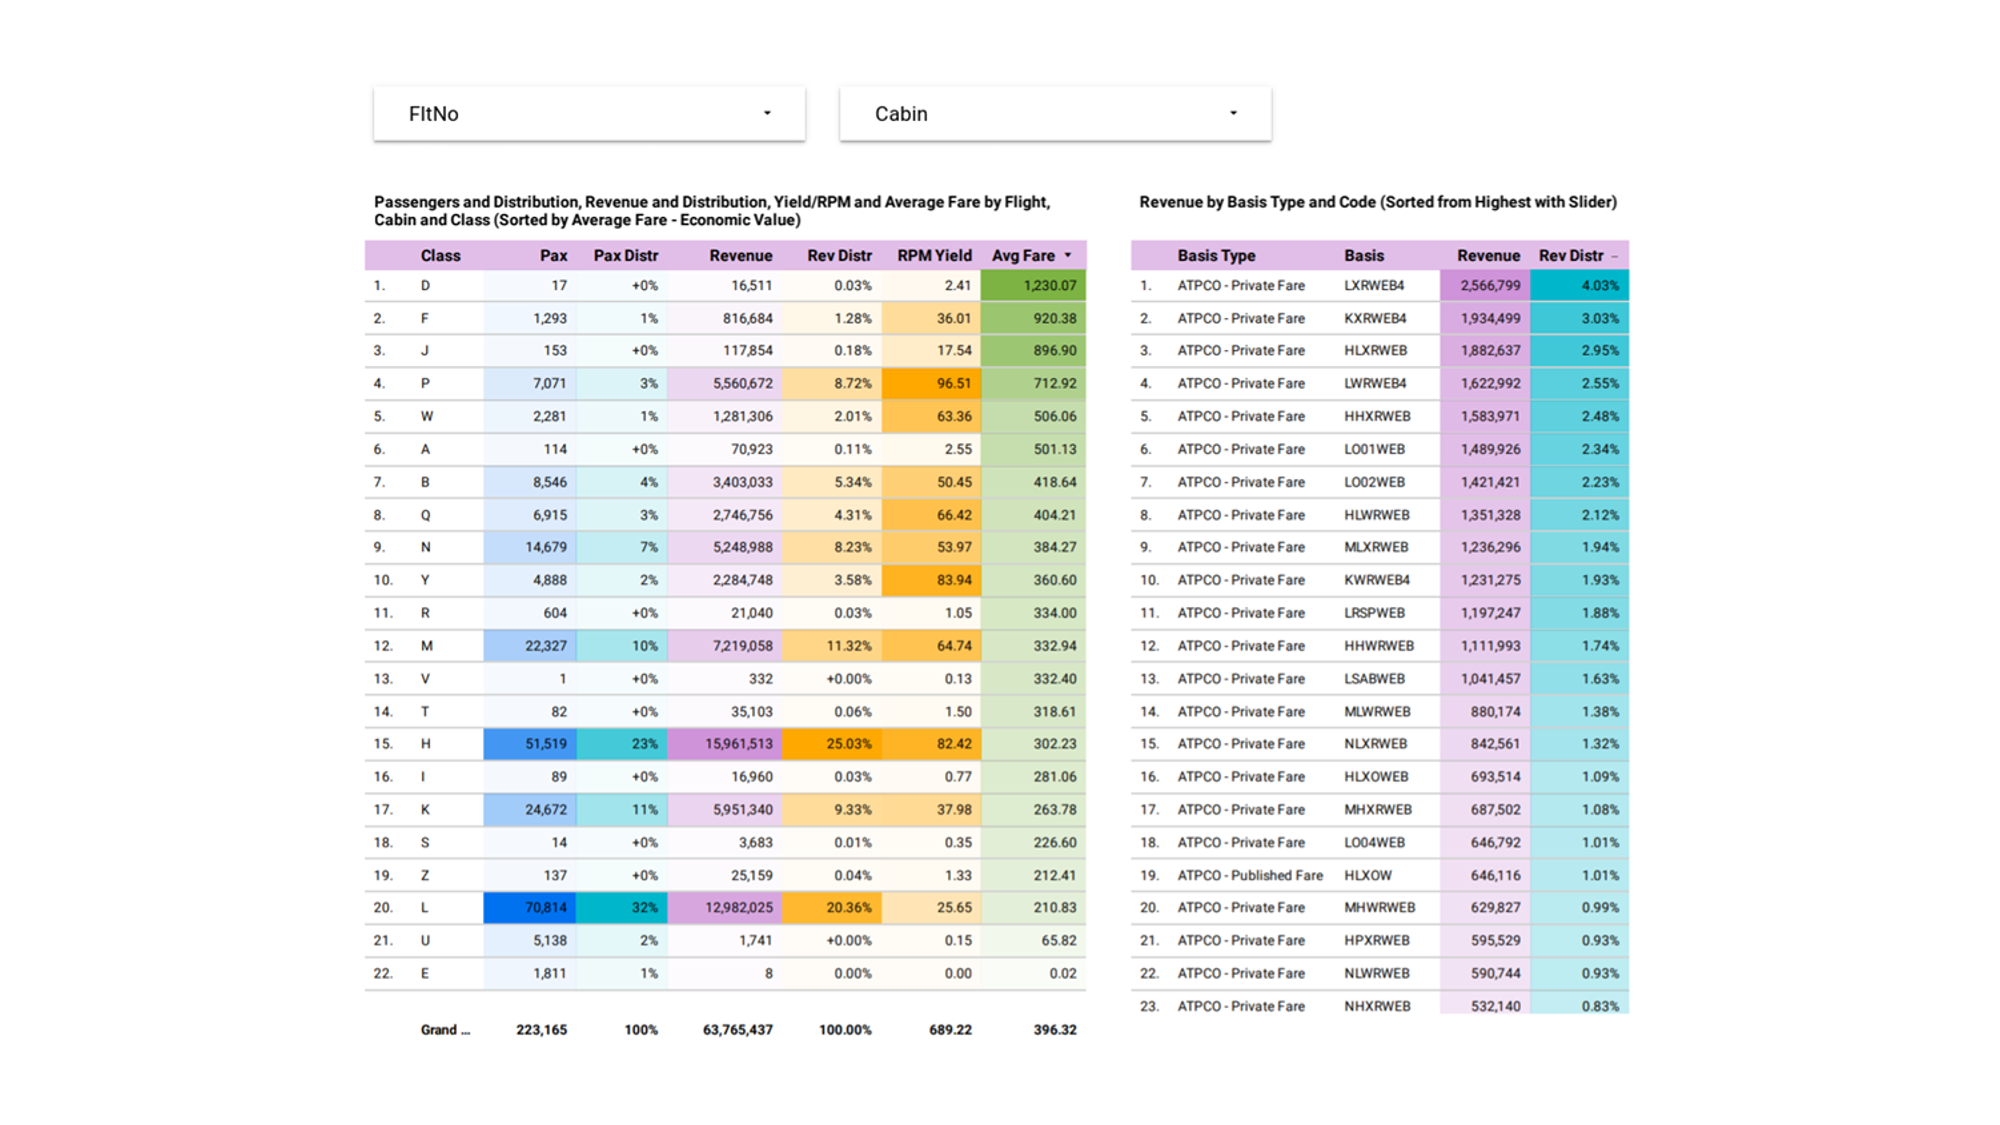This screenshot has width=2000, height=1125.
Task: Select ATPCO - Published Fare row text
Action: [x=1250, y=876]
